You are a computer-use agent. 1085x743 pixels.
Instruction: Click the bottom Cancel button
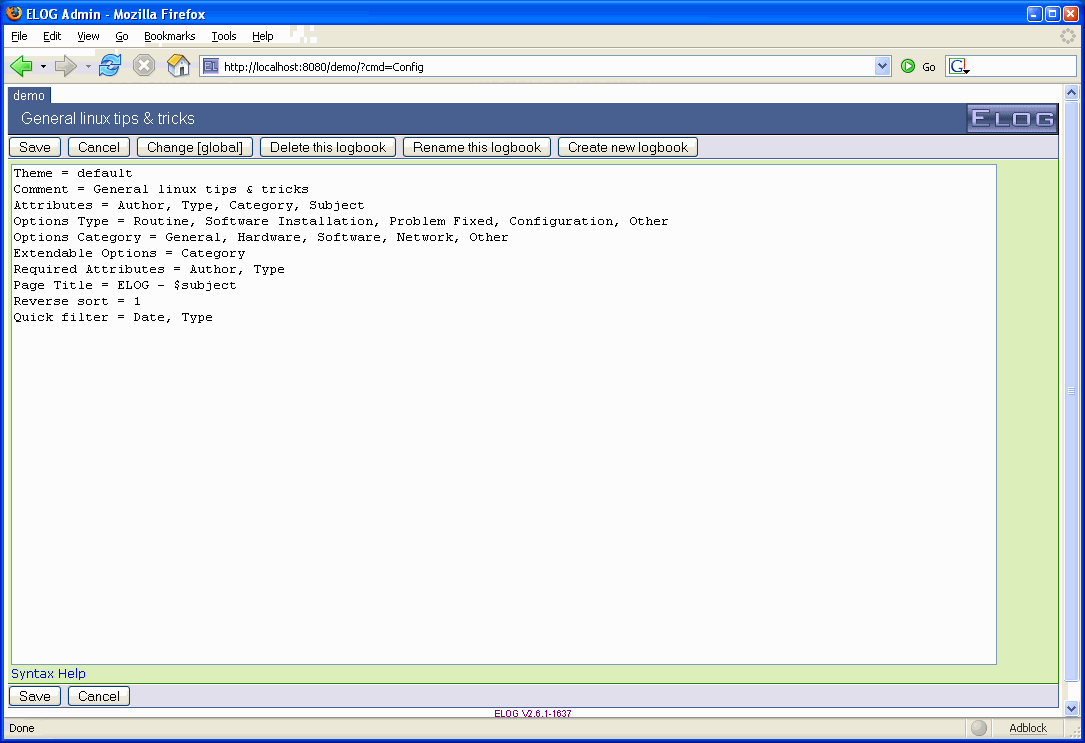tap(98, 697)
